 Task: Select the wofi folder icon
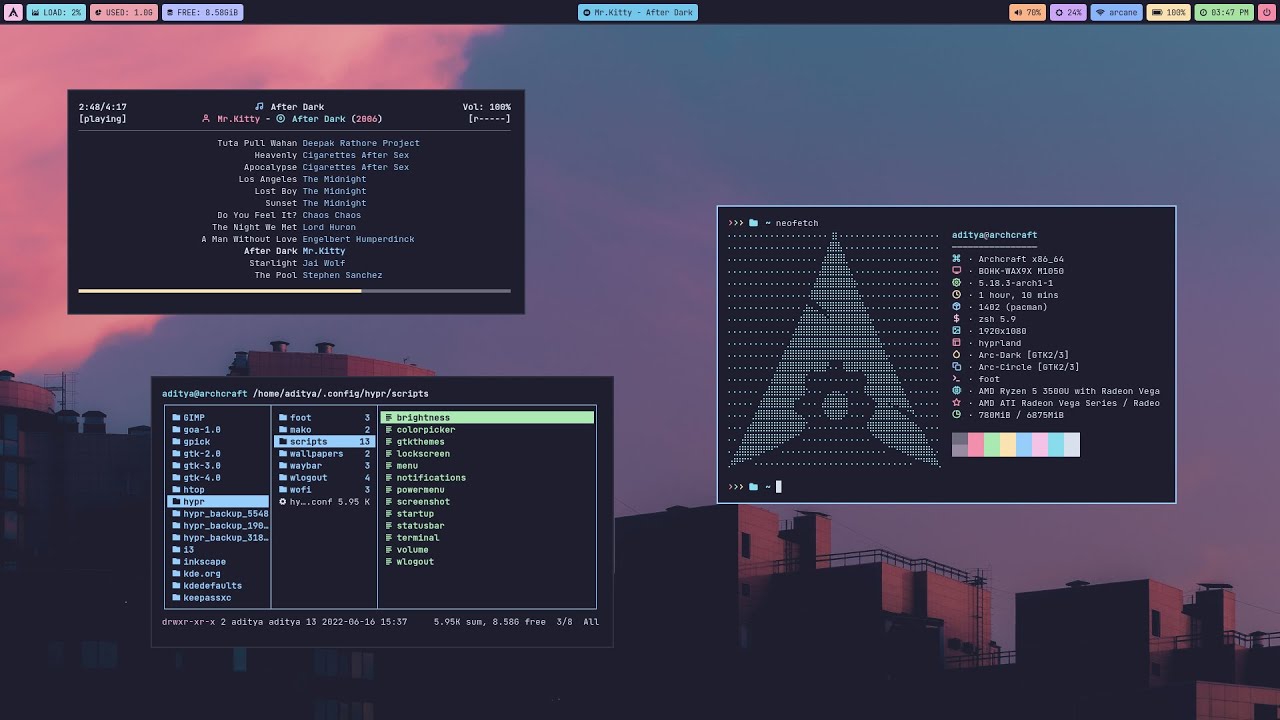point(283,490)
